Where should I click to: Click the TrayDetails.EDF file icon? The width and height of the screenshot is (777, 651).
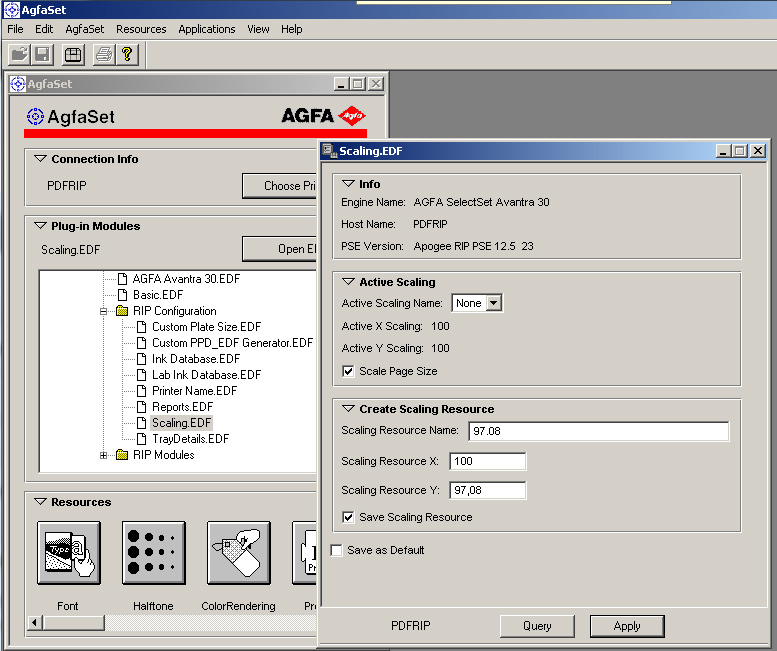[x=141, y=438]
